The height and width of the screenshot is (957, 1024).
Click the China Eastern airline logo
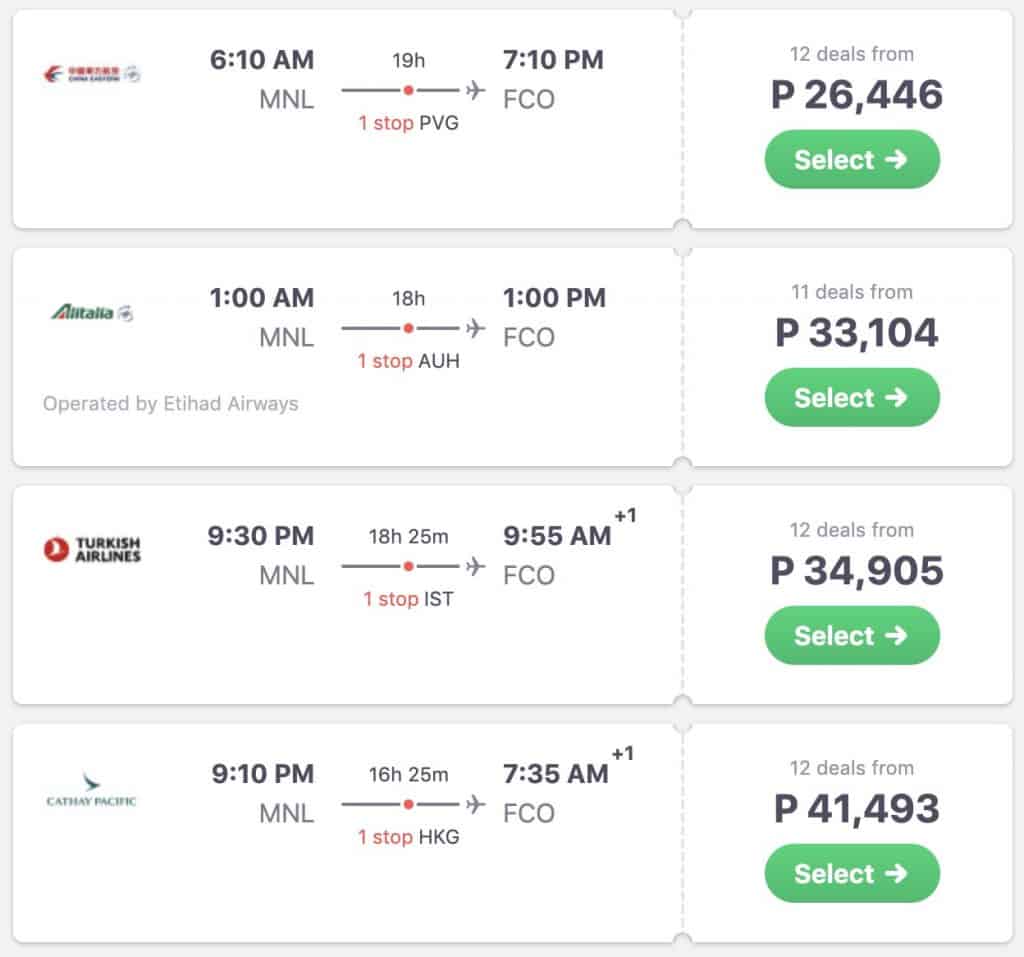[93, 74]
